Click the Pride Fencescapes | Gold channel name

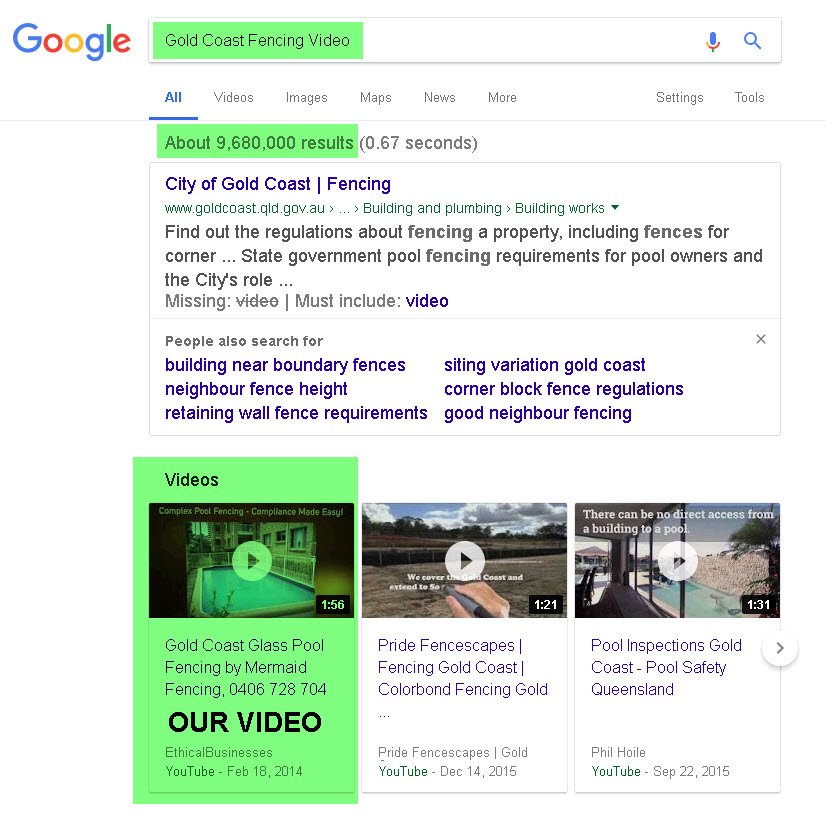pyautogui.click(x=453, y=752)
